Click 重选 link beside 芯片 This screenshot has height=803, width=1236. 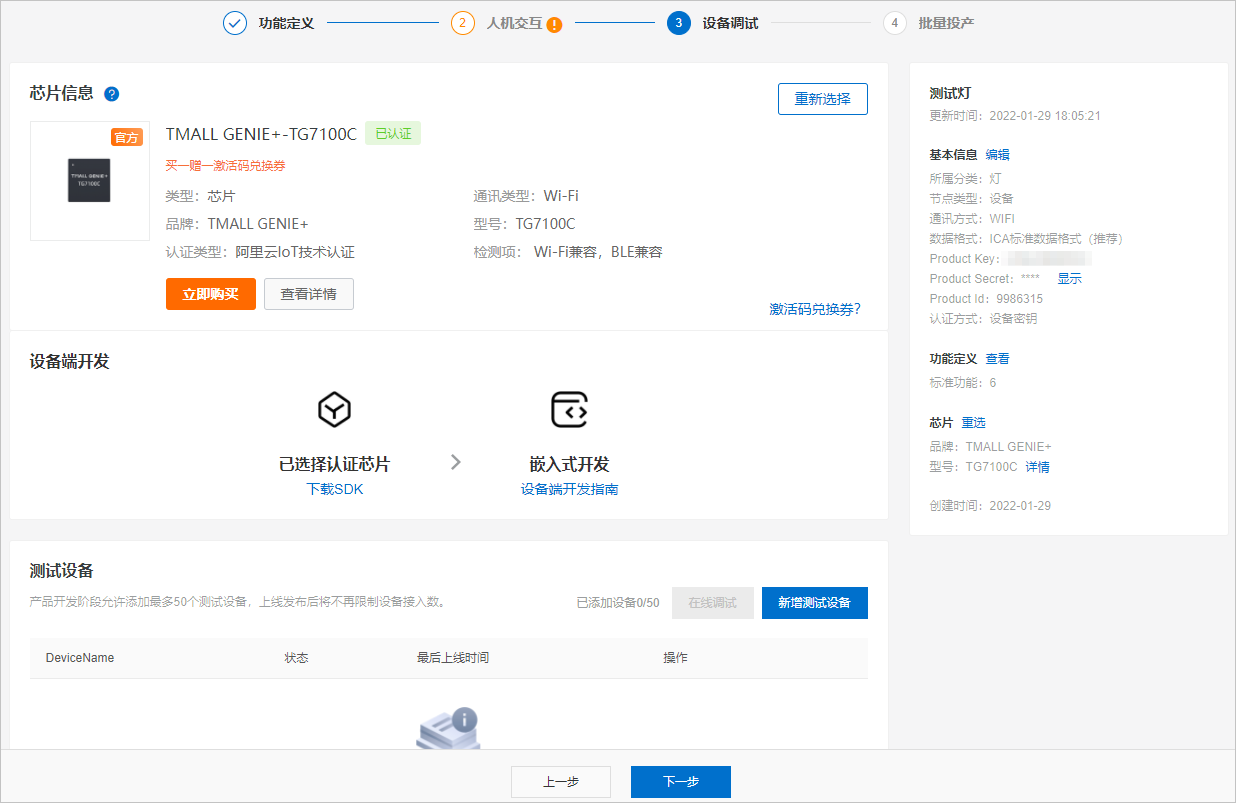974,423
